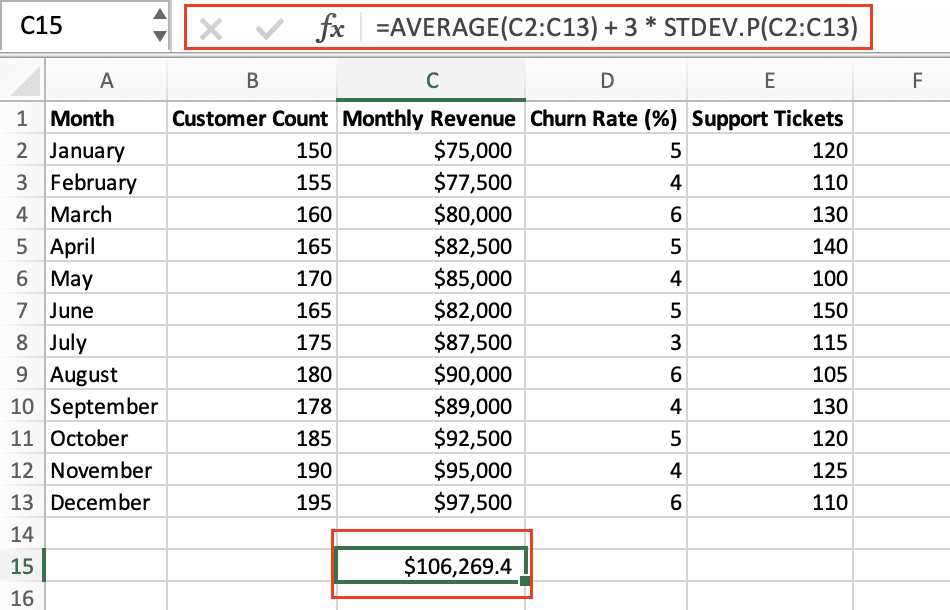Select customer count 170 for May
This screenshot has height=610, width=950.
coord(252,278)
